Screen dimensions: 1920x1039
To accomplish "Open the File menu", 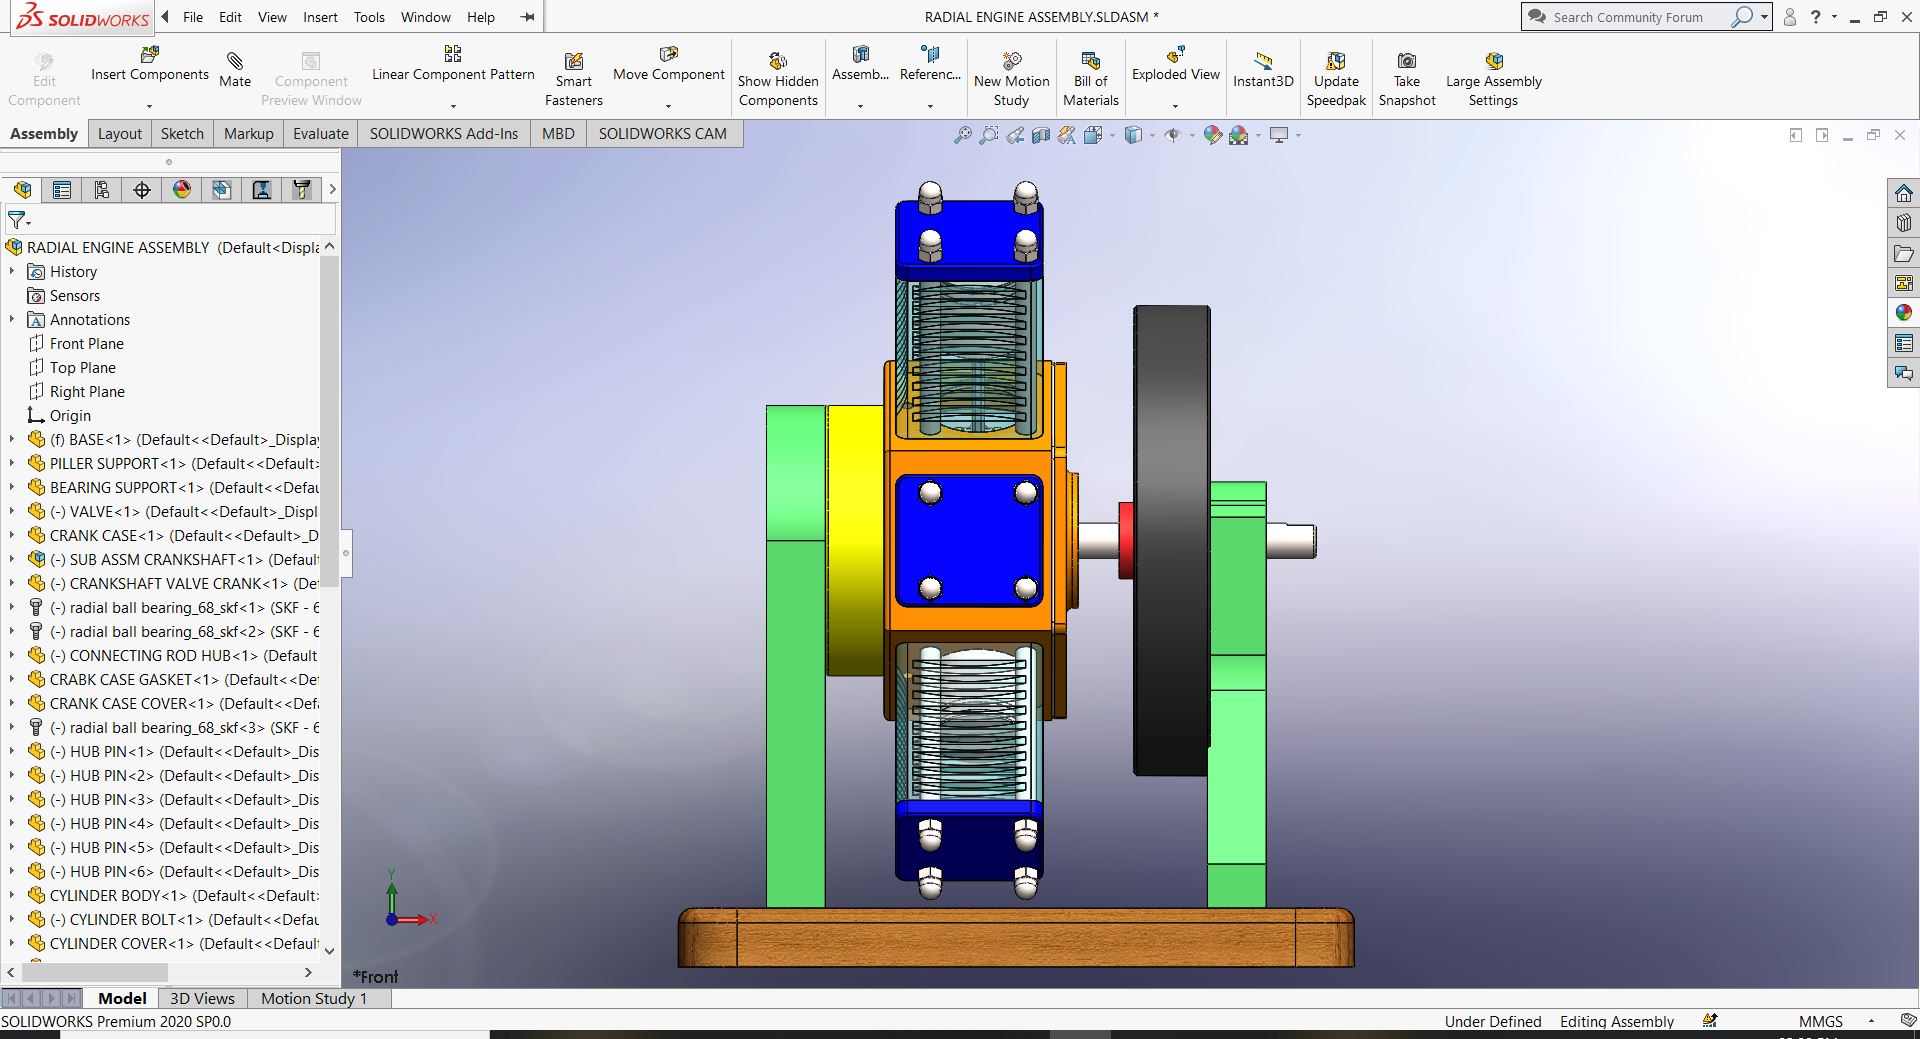I will 193,17.
